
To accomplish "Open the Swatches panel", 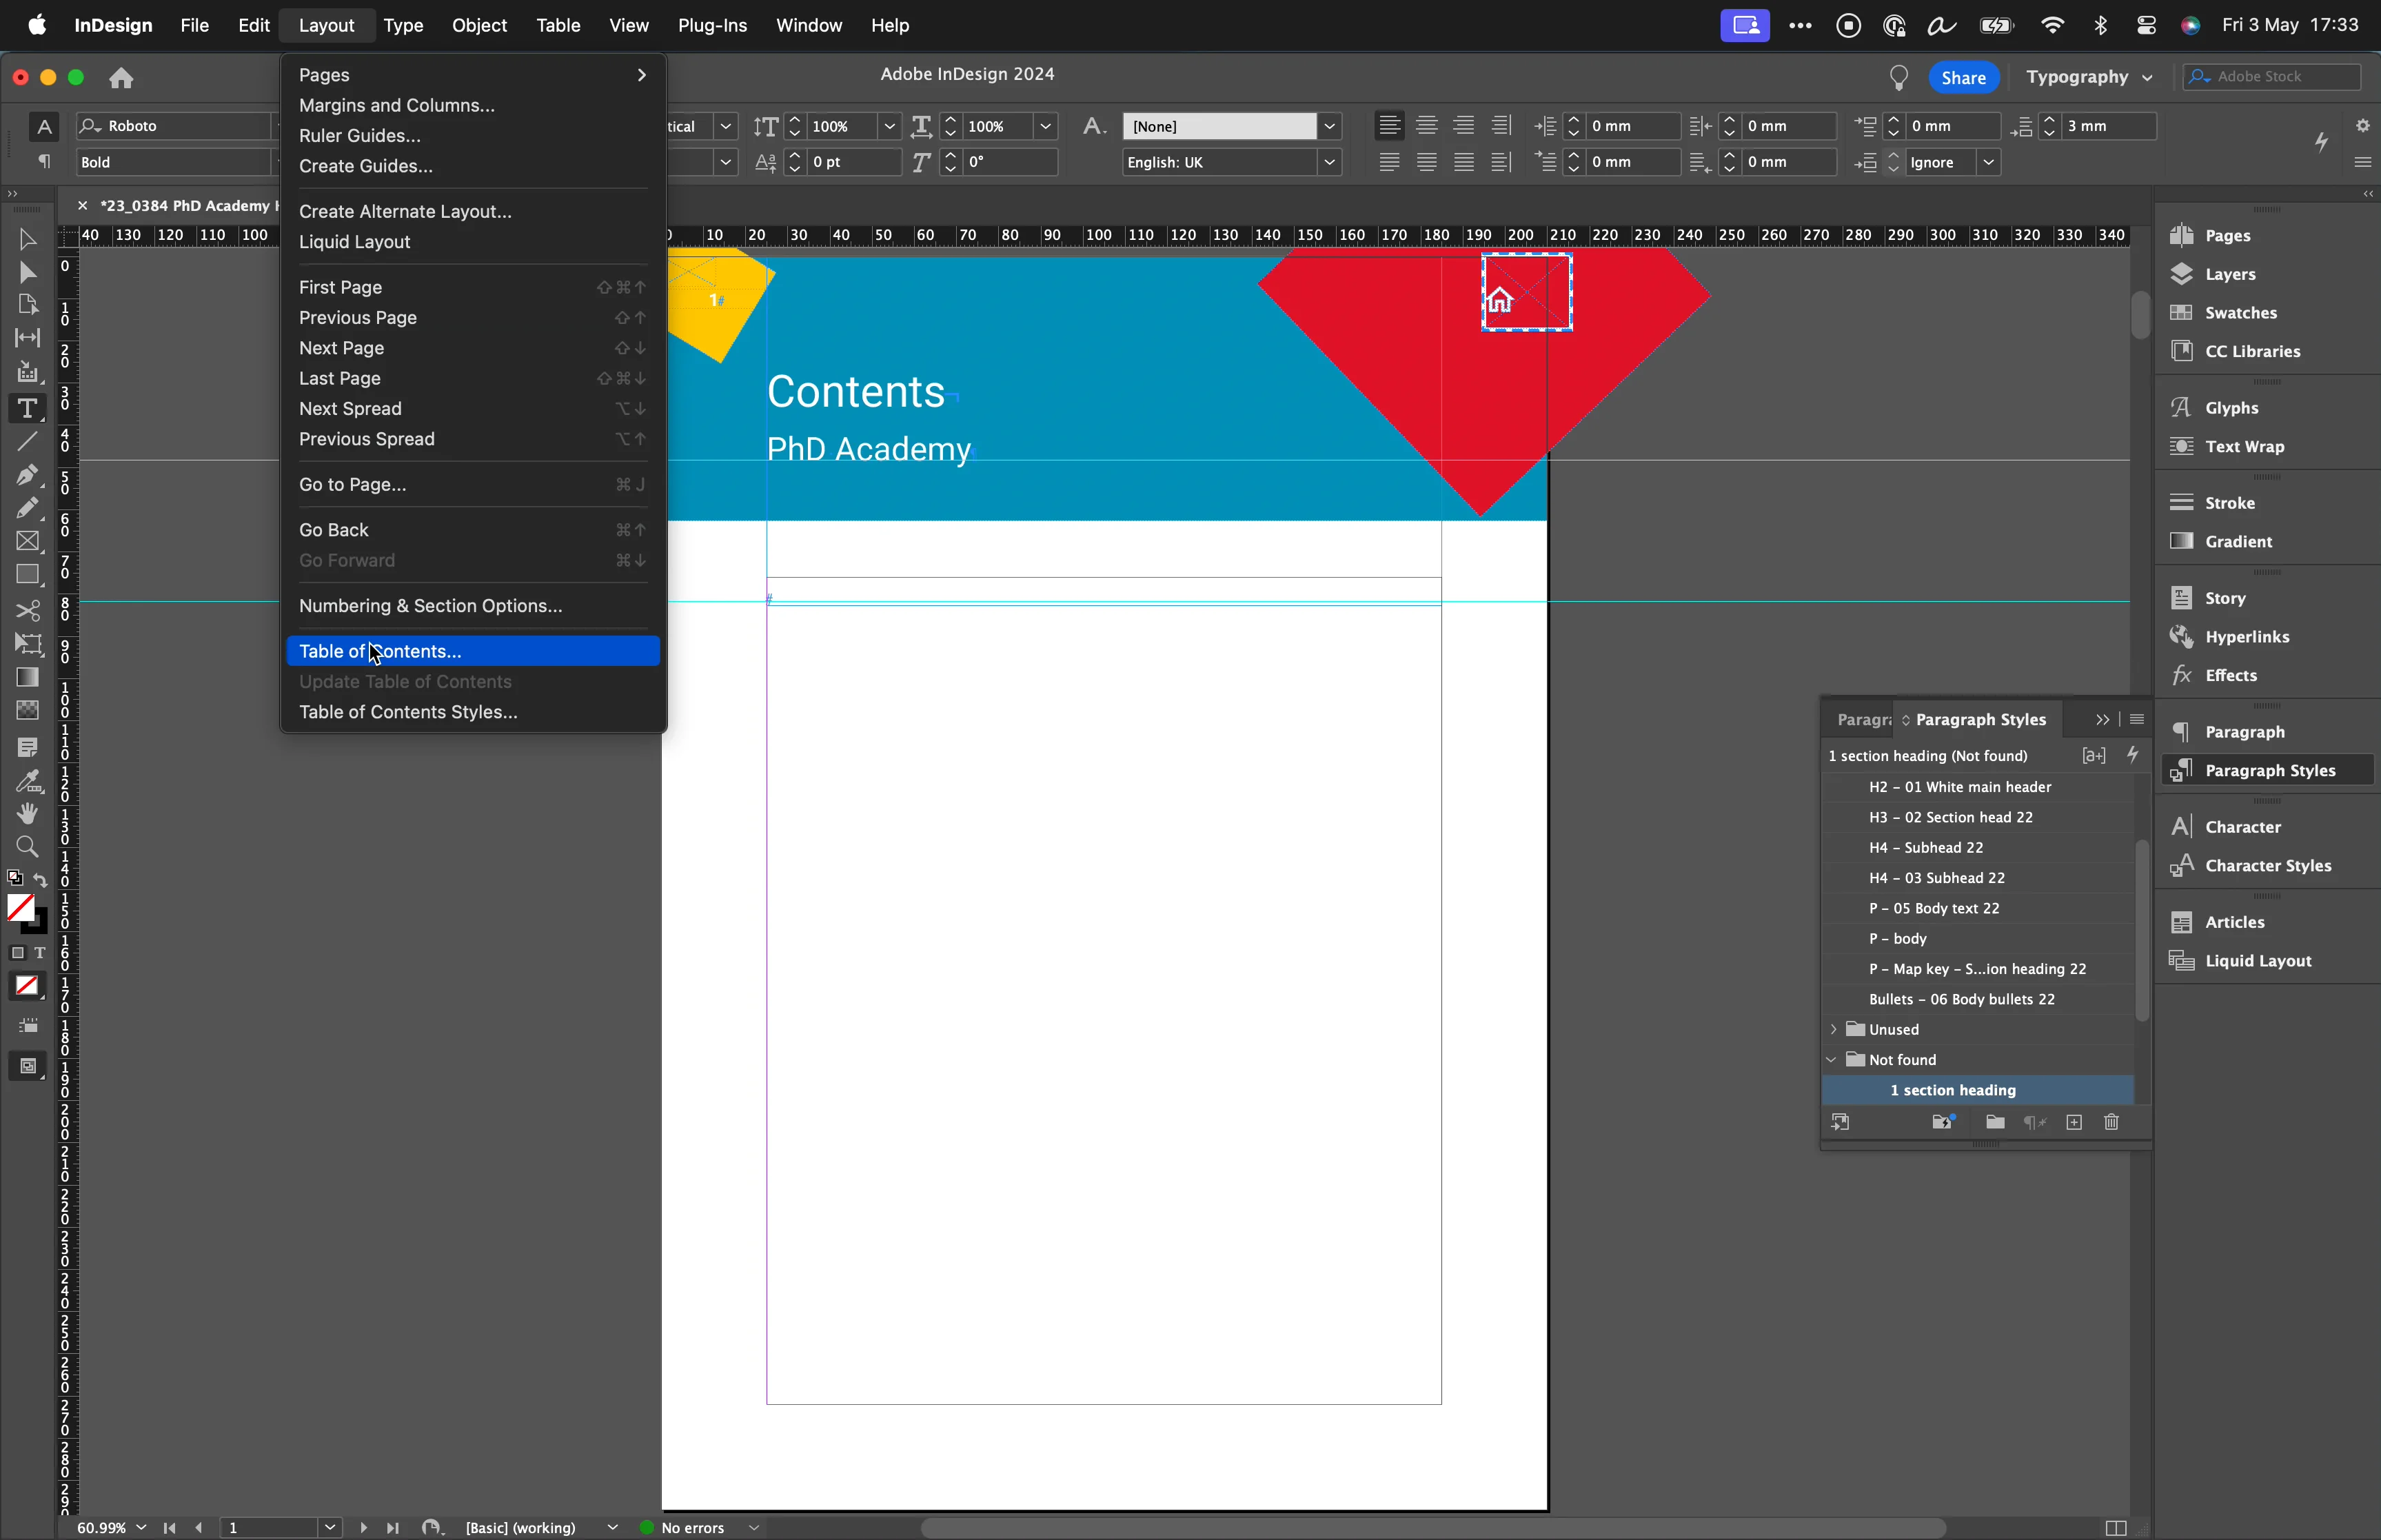I will 2238,312.
